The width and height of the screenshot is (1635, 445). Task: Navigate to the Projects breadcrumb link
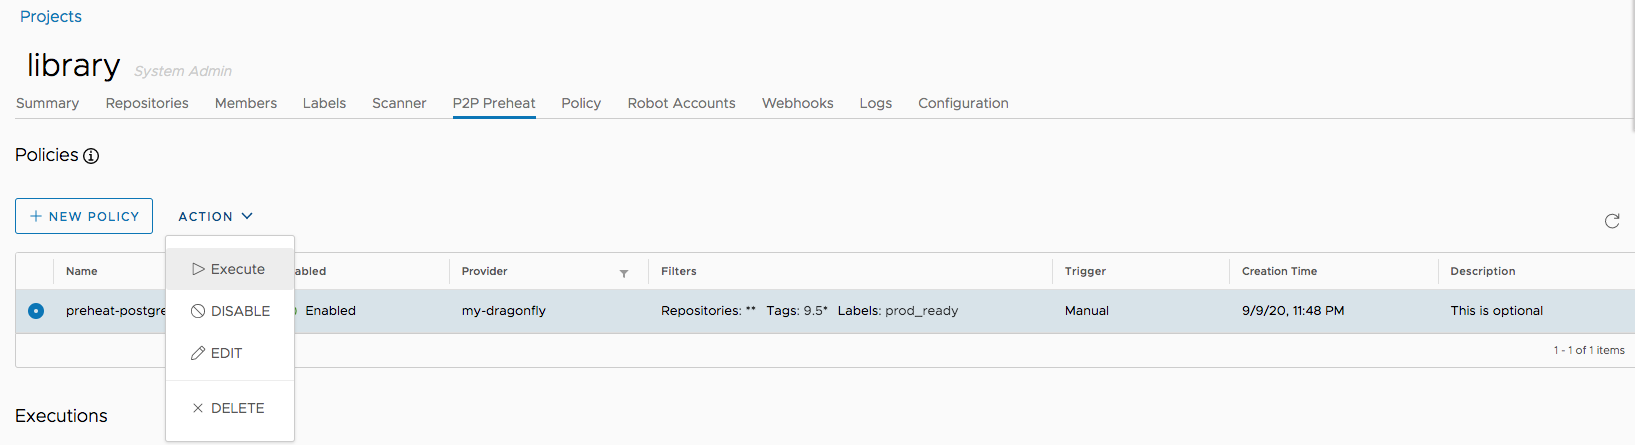(x=51, y=16)
